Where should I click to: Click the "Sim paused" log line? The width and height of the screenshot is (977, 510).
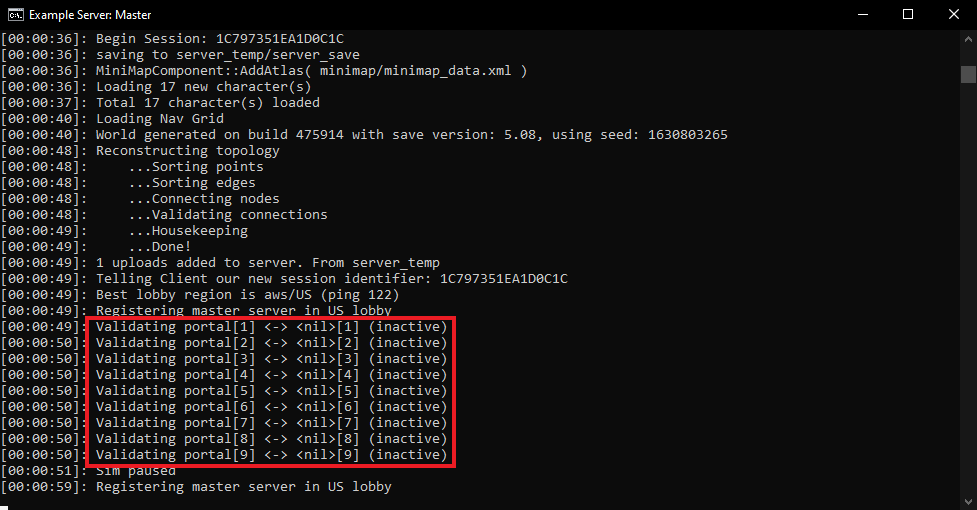[135, 471]
